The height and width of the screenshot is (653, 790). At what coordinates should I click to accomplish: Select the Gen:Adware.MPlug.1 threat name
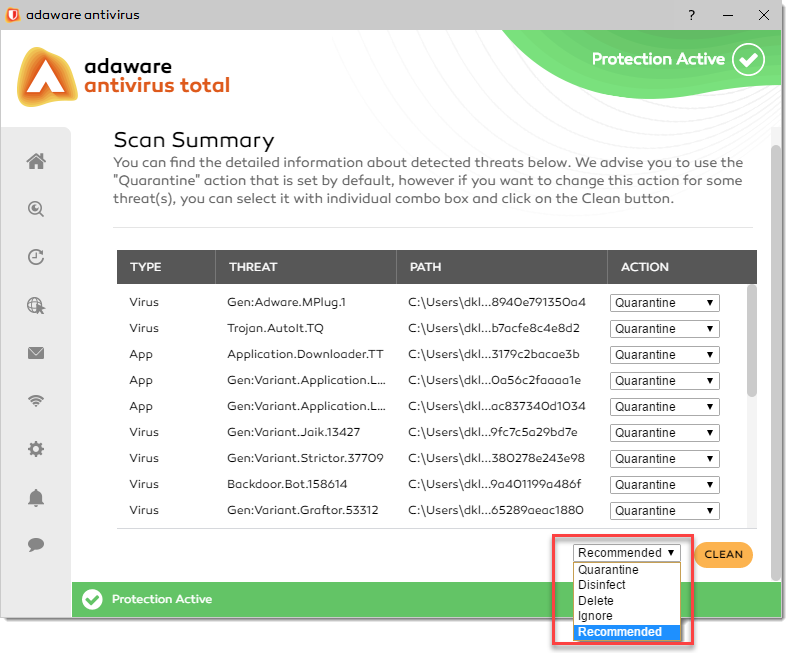click(x=286, y=302)
